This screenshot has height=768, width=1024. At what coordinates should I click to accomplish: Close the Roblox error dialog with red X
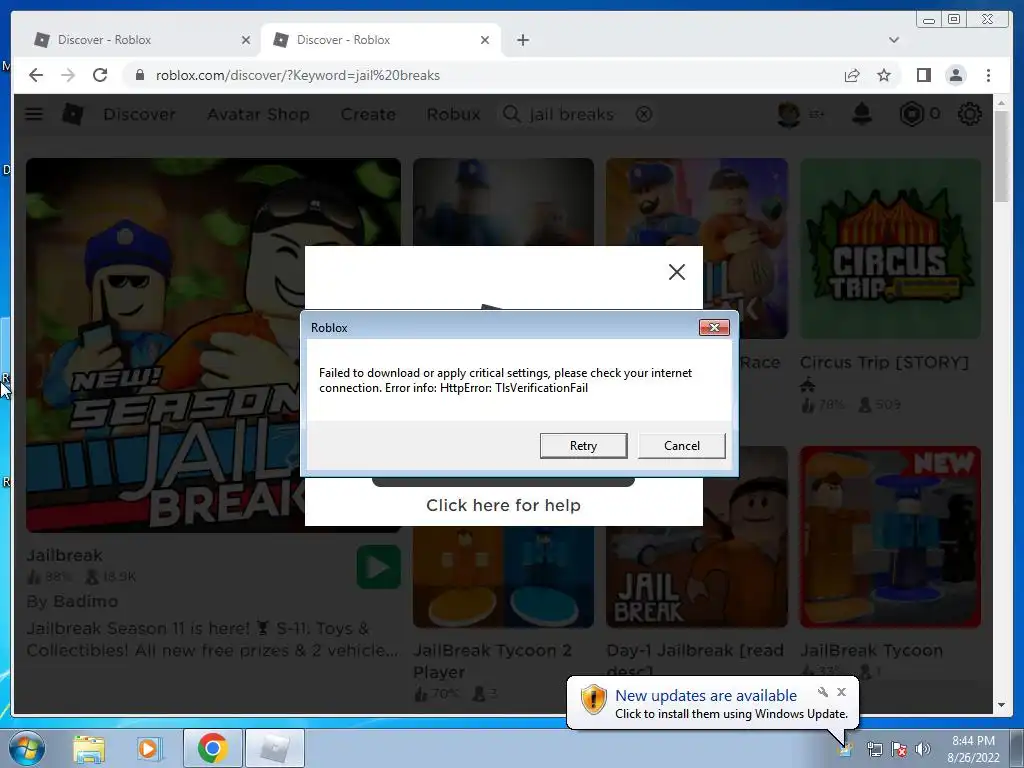[714, 327]
